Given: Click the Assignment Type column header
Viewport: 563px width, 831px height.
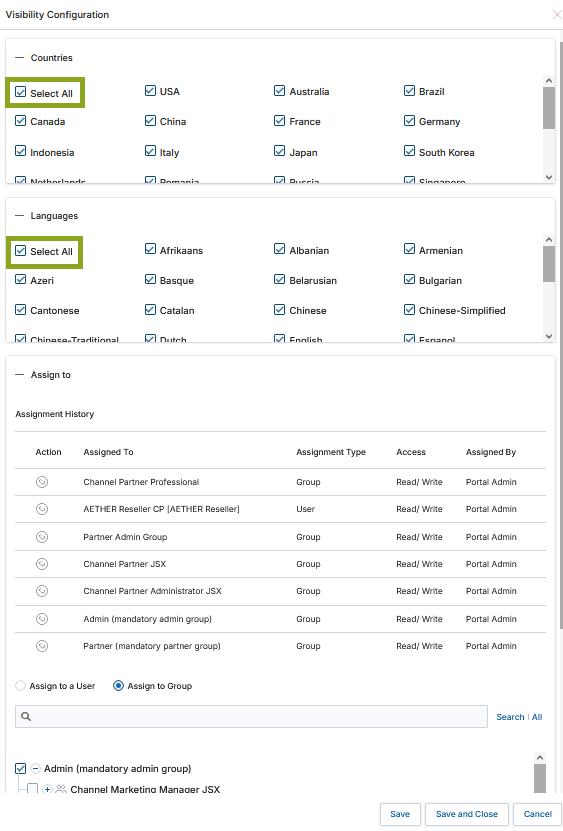Looking at the screenshot, I should pos(331,452).
